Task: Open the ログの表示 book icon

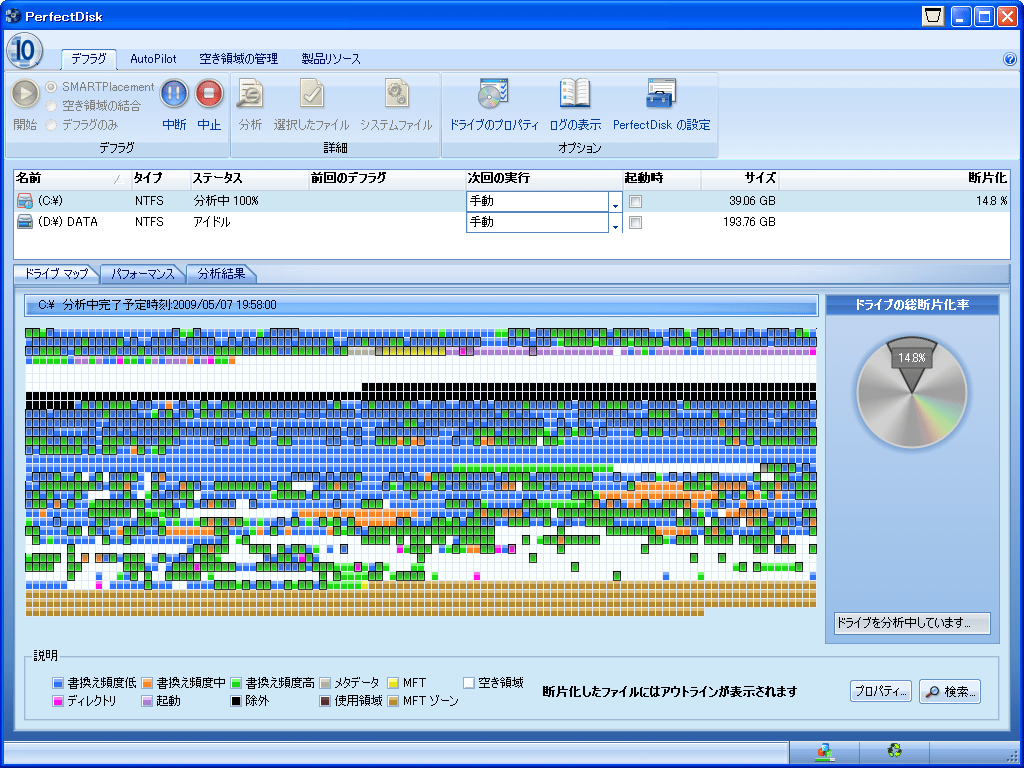Action: click(x=575, y=93)
